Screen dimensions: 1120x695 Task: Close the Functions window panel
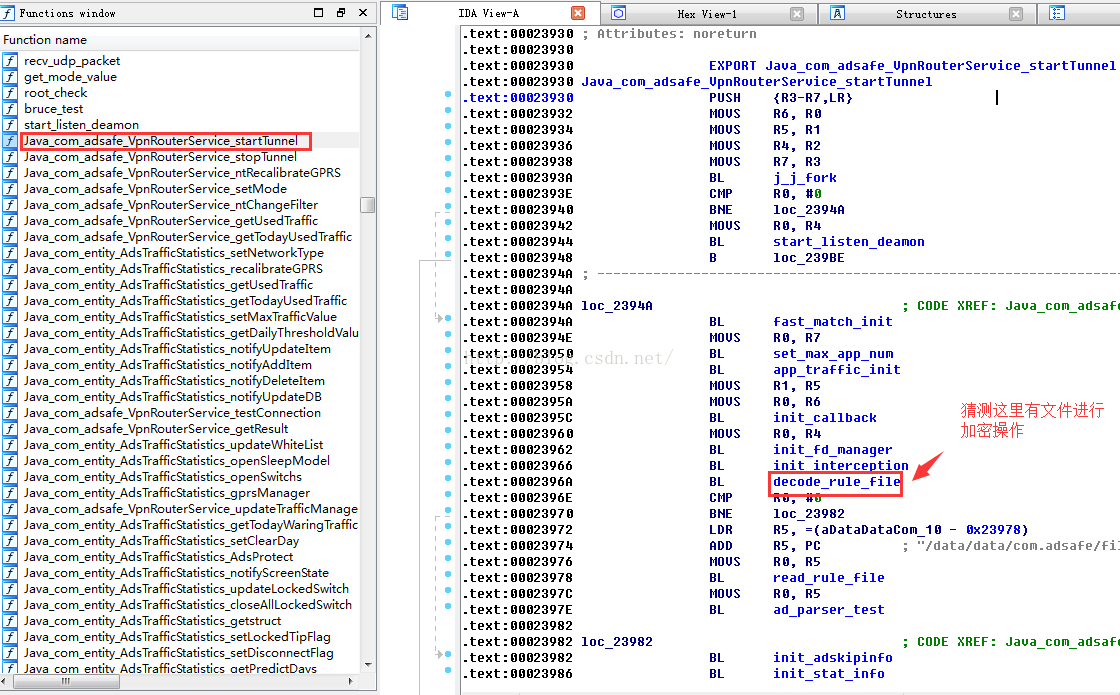[x=363, y=13]
